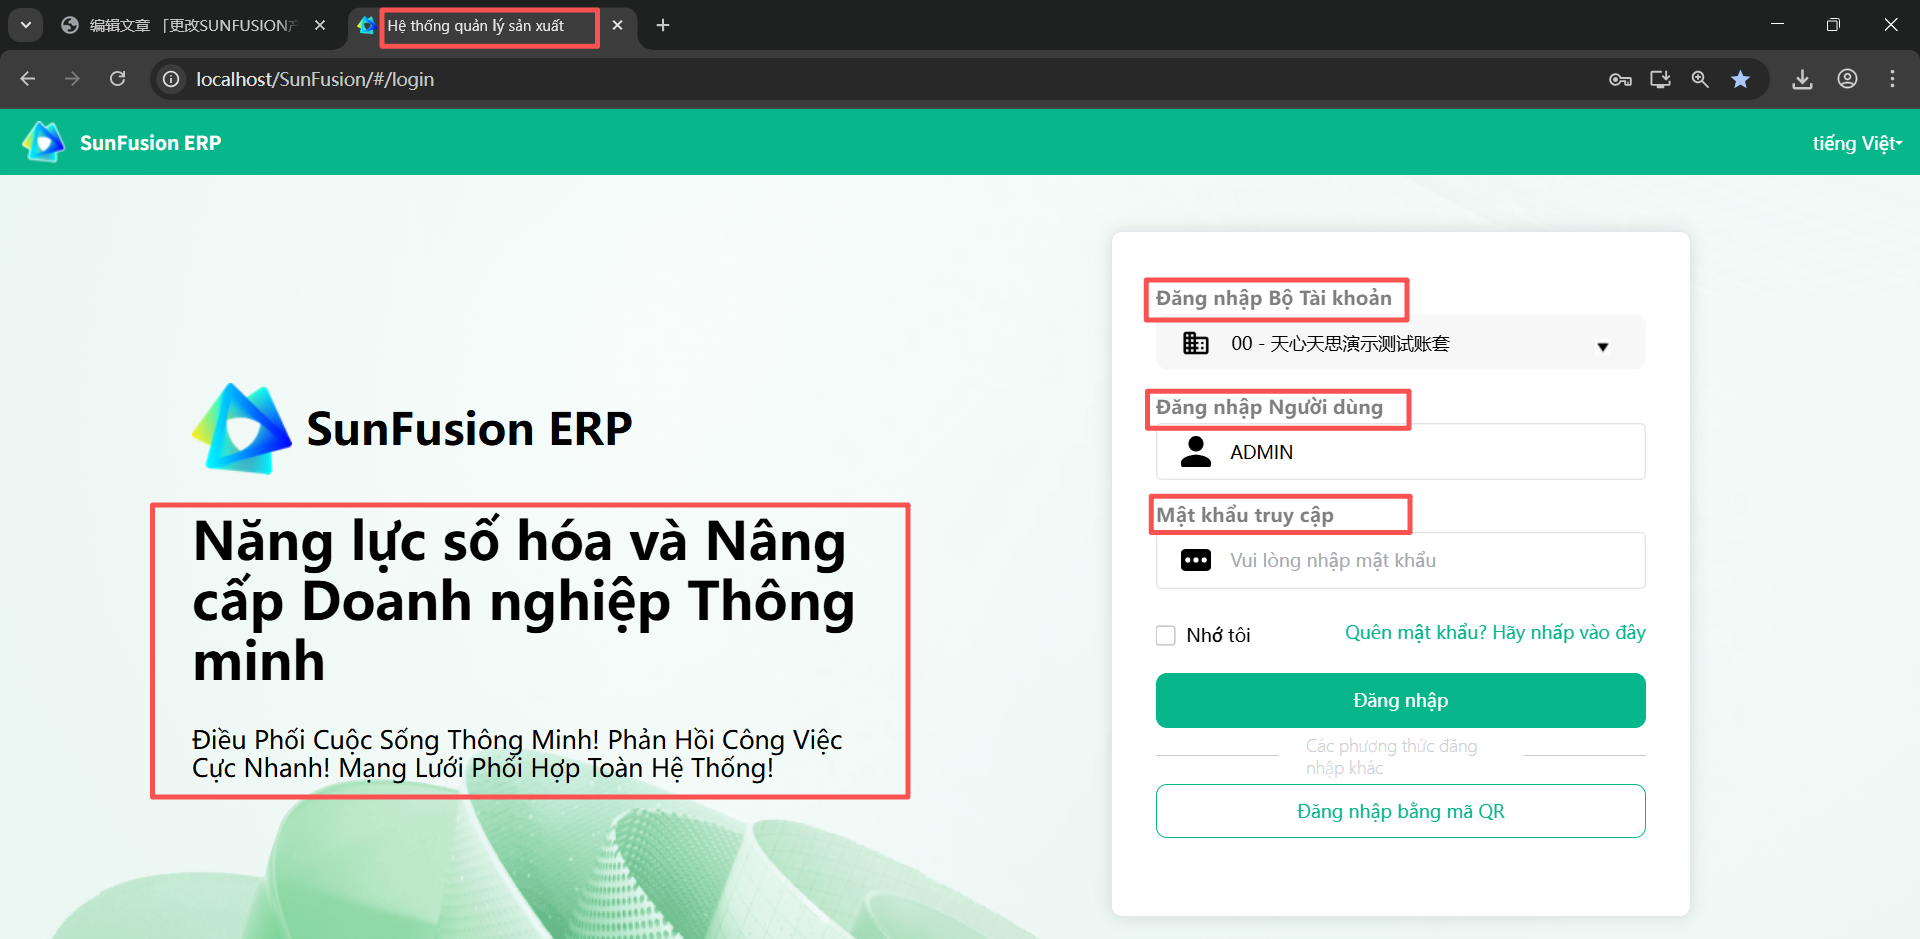Open the browser downloads icon
This screenshot has width=1920, height=939.
[1802, 80]
